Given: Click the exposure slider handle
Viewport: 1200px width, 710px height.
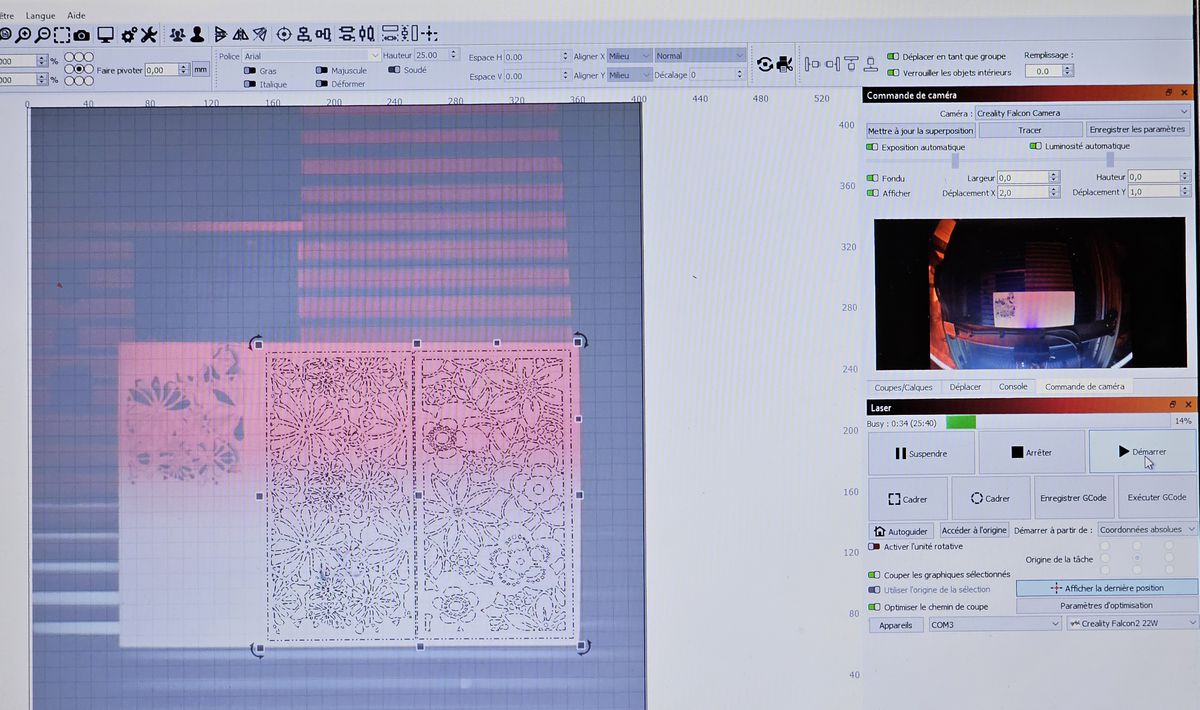Looking at the screenshot, I should pyautogui.click(x=955, y=160).
